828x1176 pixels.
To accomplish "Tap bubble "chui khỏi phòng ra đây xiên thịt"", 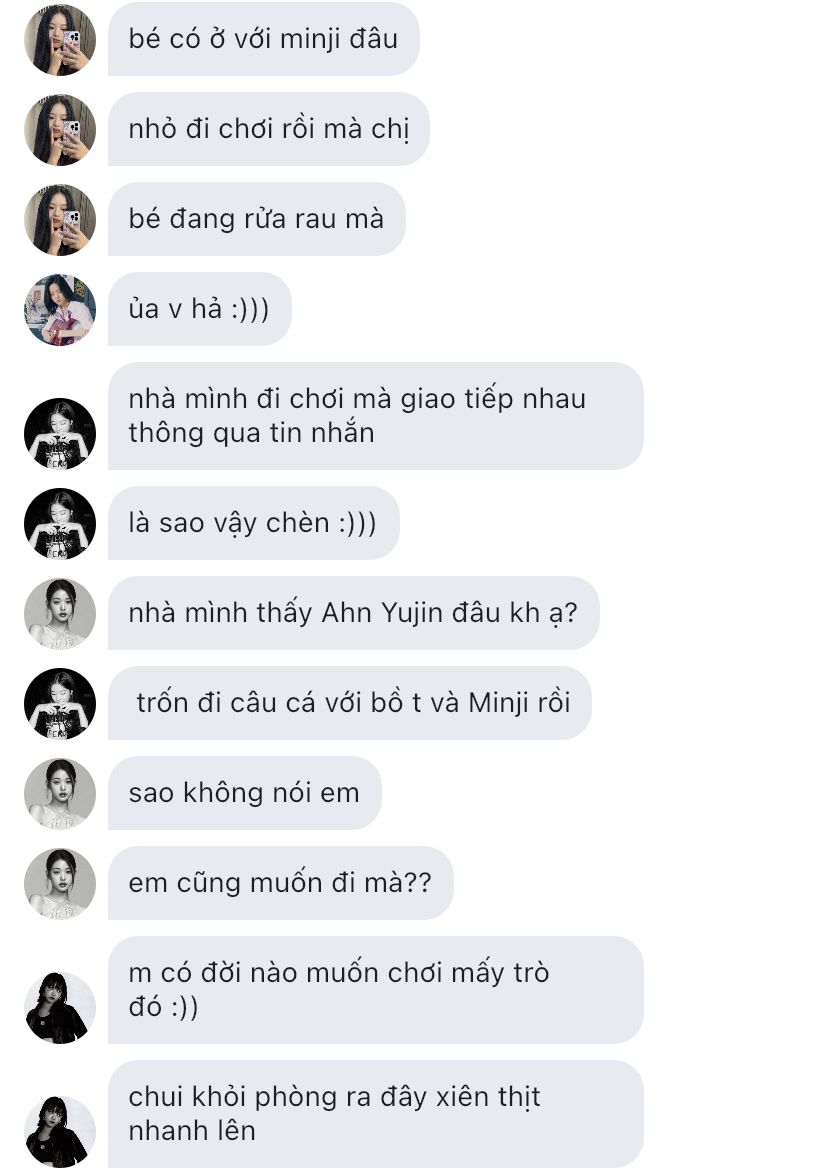I will click(375, 1114).
